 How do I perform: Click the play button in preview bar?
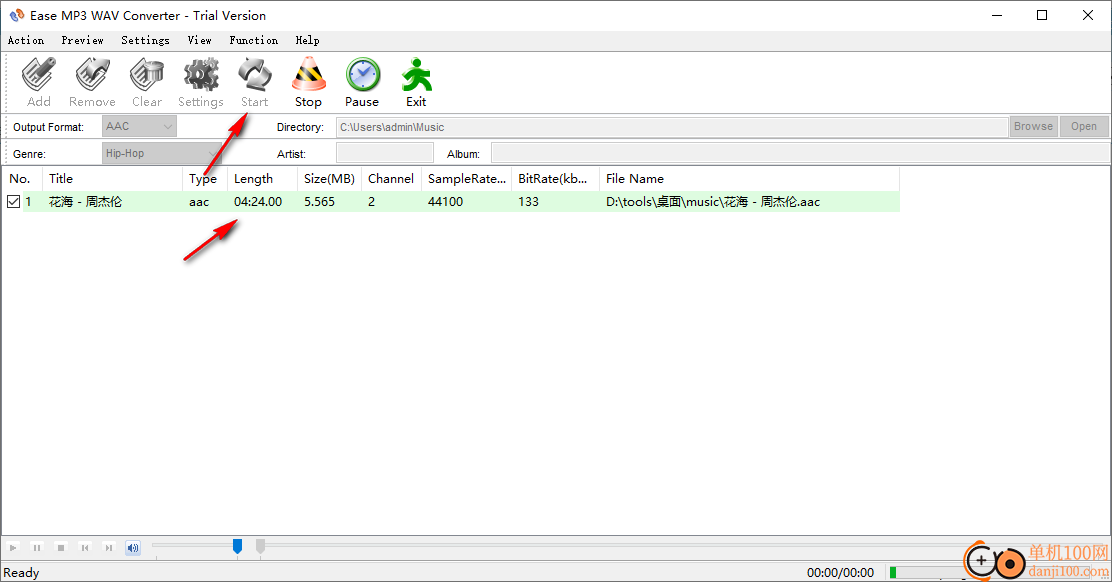pyautogui.click(x=13, y=547)
